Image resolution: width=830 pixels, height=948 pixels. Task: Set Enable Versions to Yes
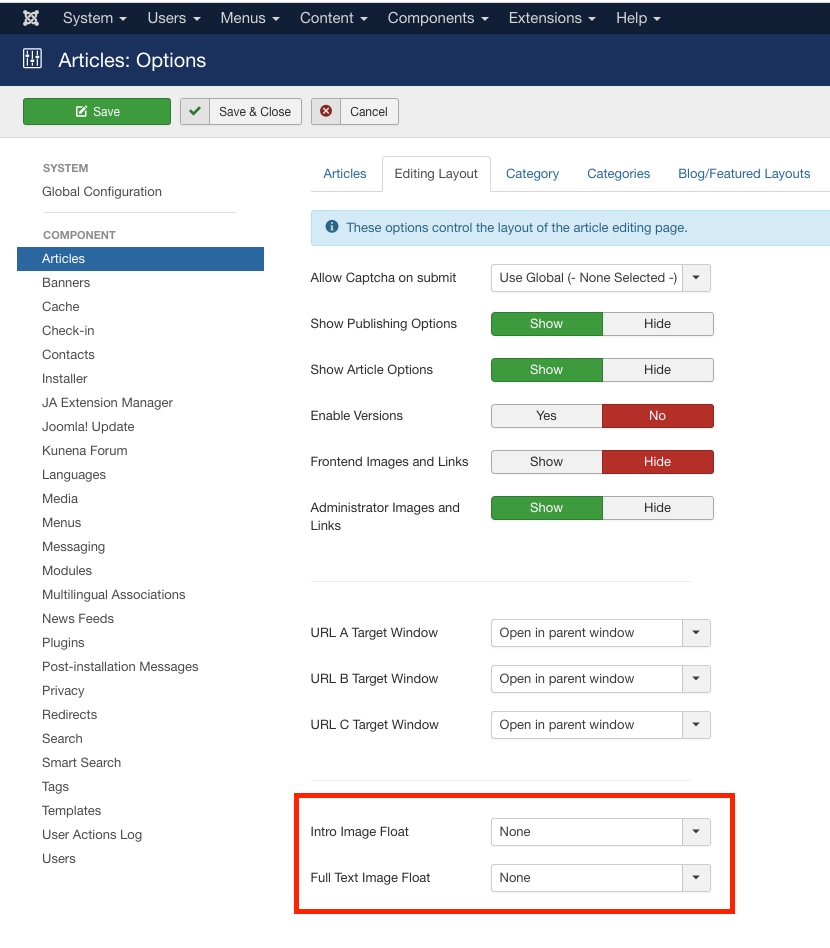546,416
